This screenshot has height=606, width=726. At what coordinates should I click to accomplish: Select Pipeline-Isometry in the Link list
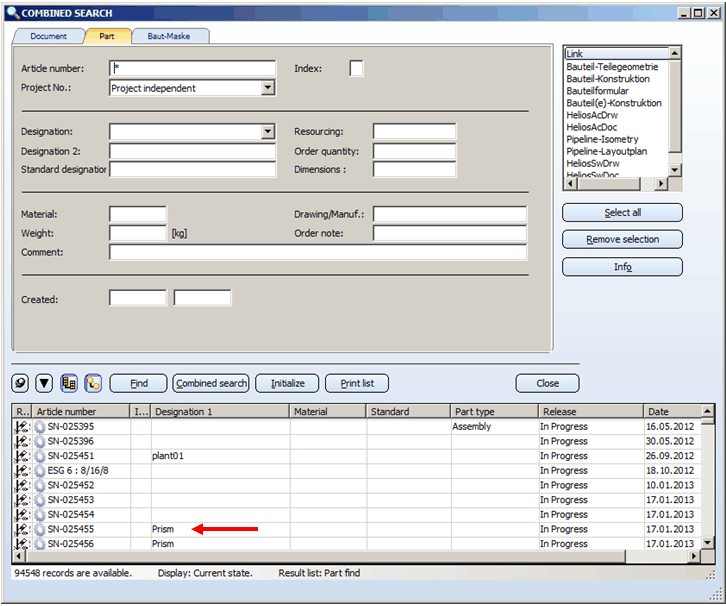pos(602,139)
